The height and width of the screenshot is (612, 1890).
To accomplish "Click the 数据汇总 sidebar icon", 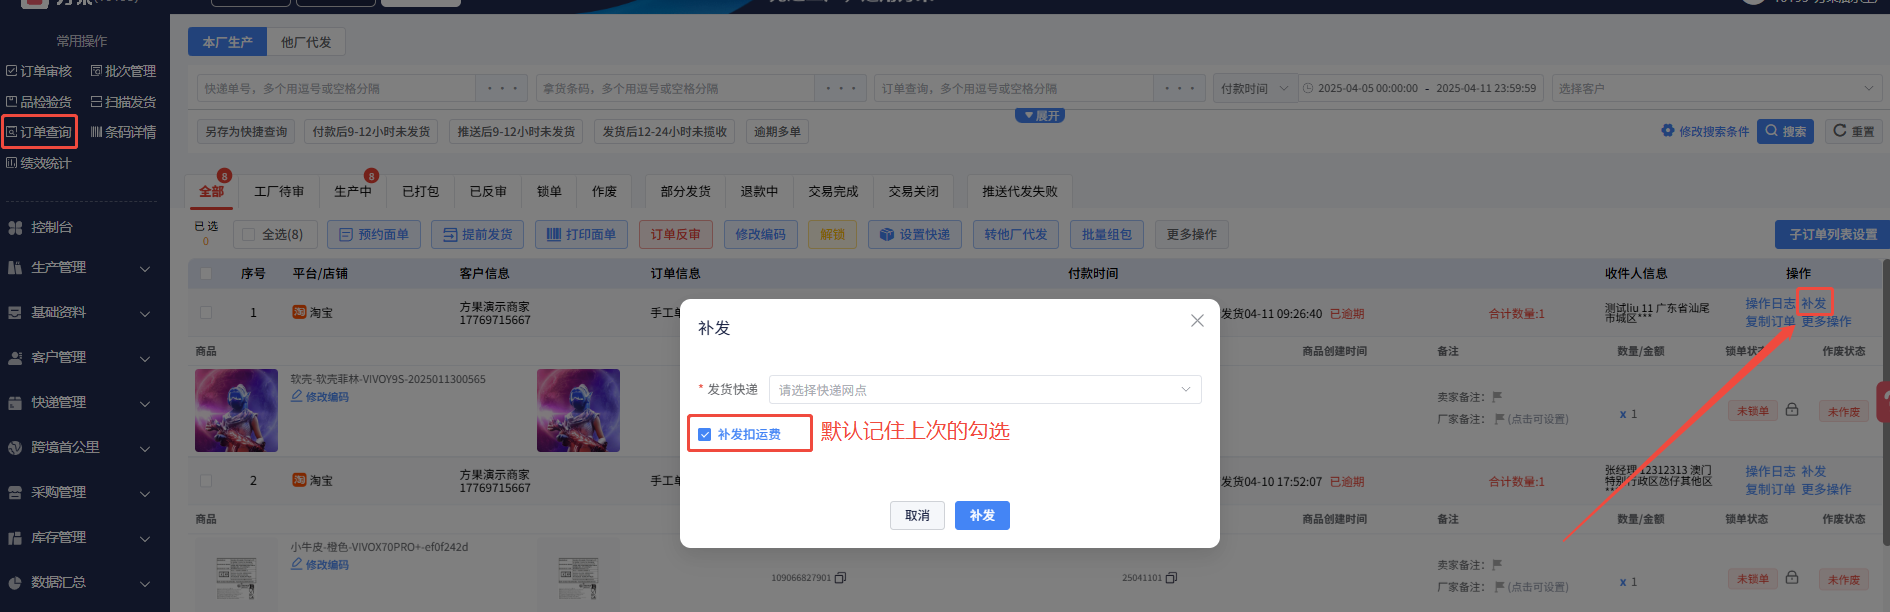I will coord(15,582).
